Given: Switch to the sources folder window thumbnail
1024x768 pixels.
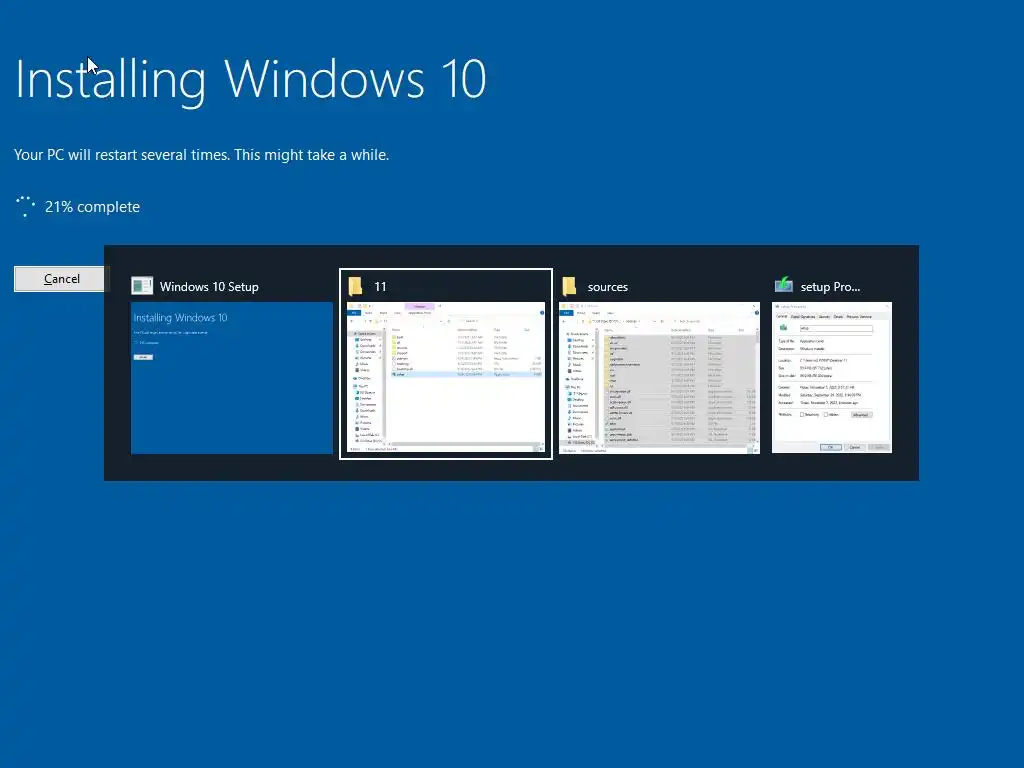Looking at the screenshot, I should tap(660, 377).
